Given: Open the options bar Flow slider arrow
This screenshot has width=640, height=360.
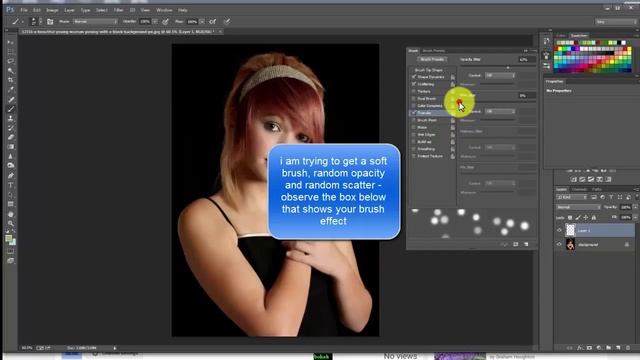Looking at the screenshot, I should click(x=202, y=22).
